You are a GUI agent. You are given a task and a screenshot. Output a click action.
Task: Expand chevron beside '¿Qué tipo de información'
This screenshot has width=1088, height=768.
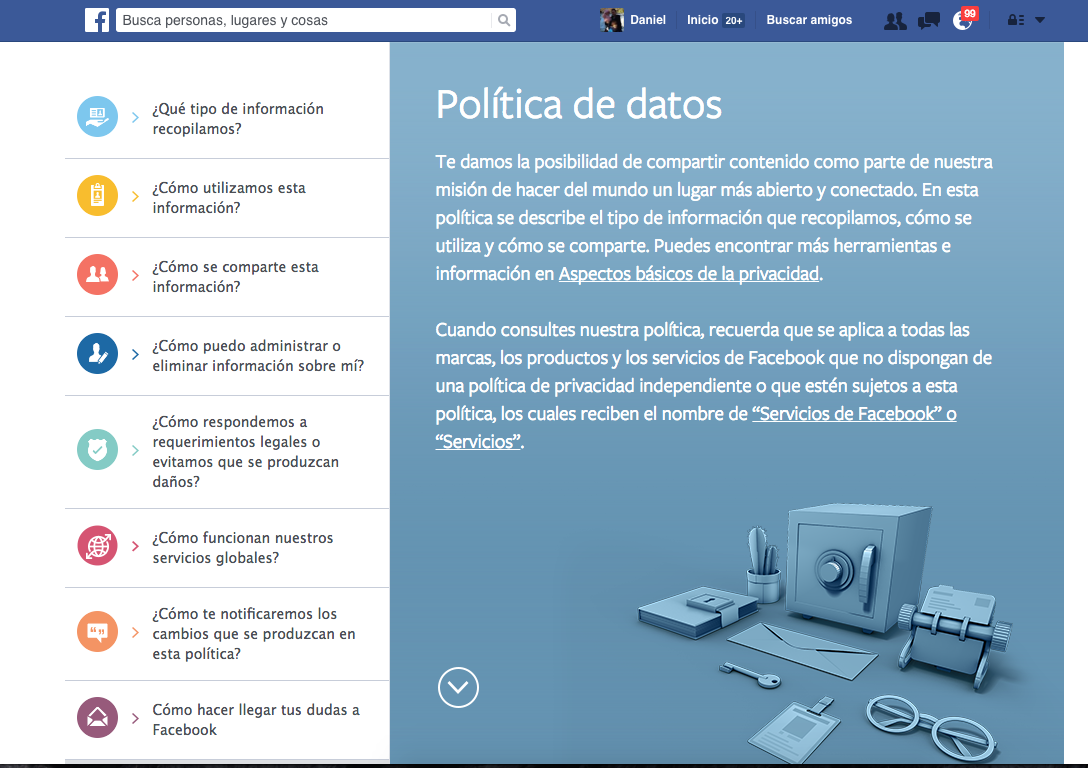(135, 117)
